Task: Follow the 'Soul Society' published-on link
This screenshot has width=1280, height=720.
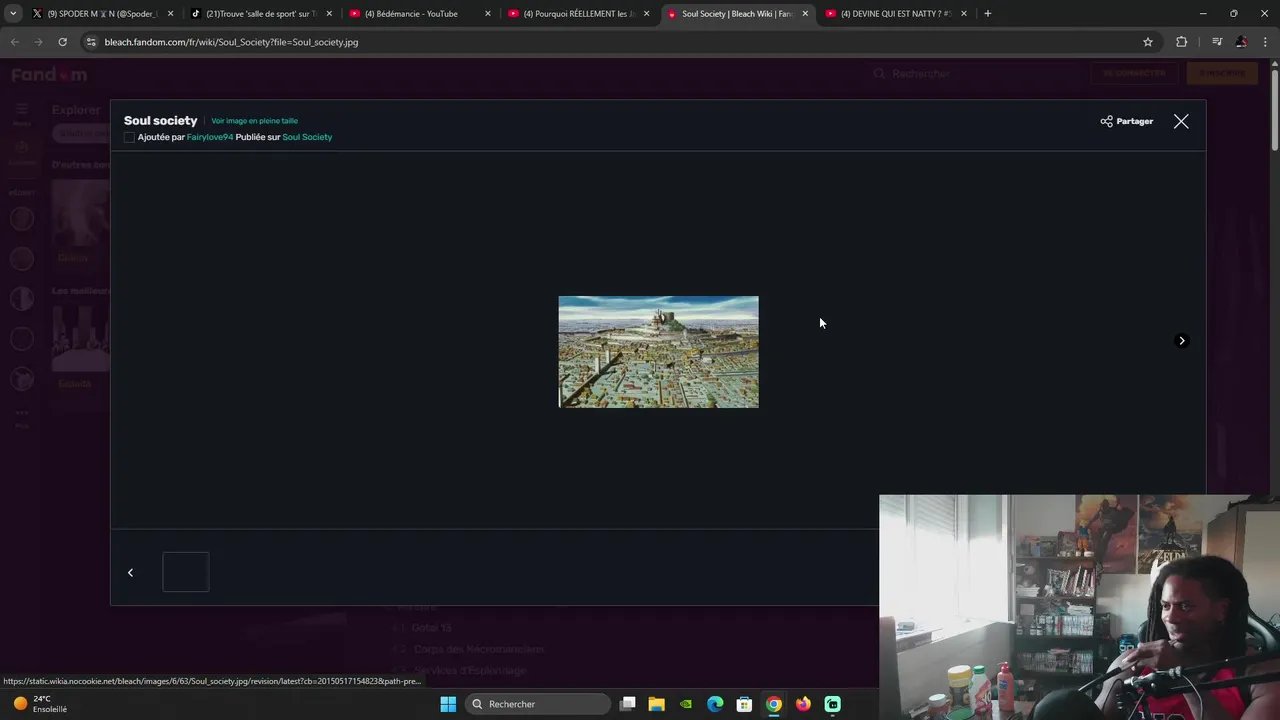Action: (307, 137)
